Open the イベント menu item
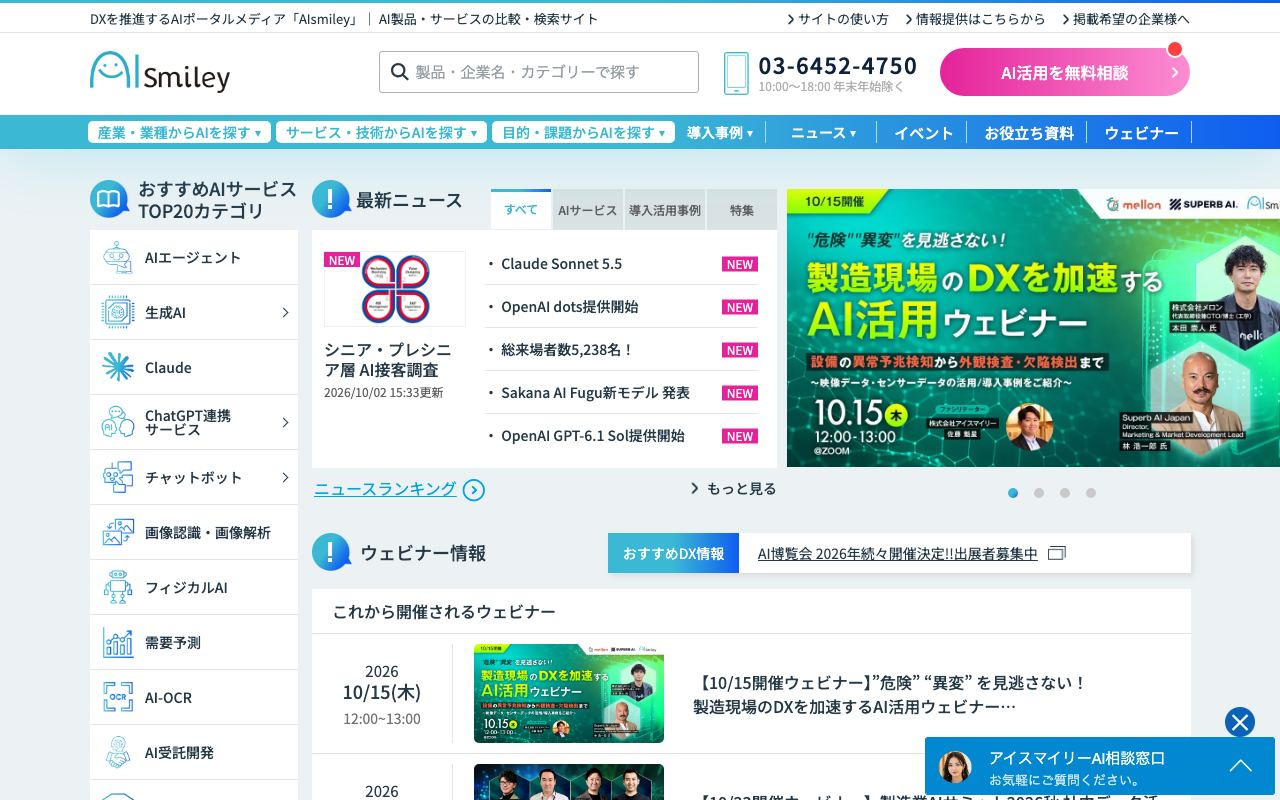Screen dimensions: 1280x800 (x=923, y=132)
